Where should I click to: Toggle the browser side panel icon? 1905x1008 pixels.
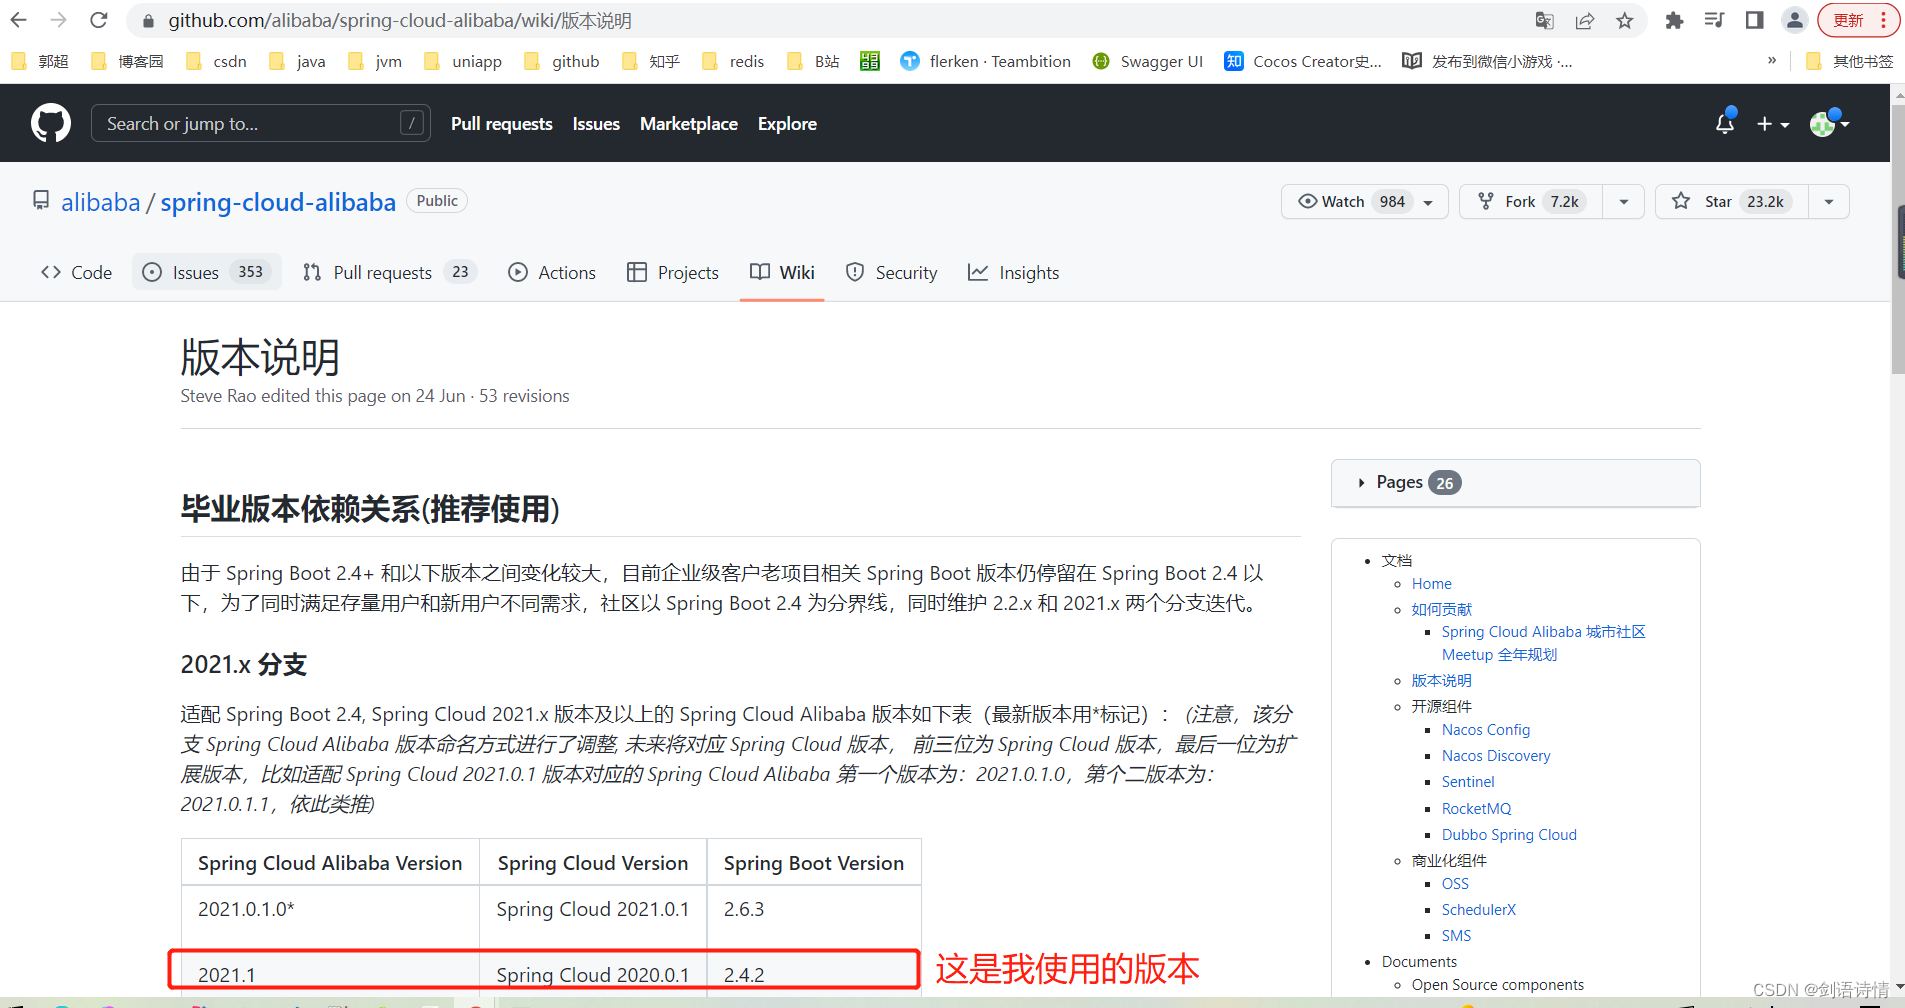(1754, 20)
